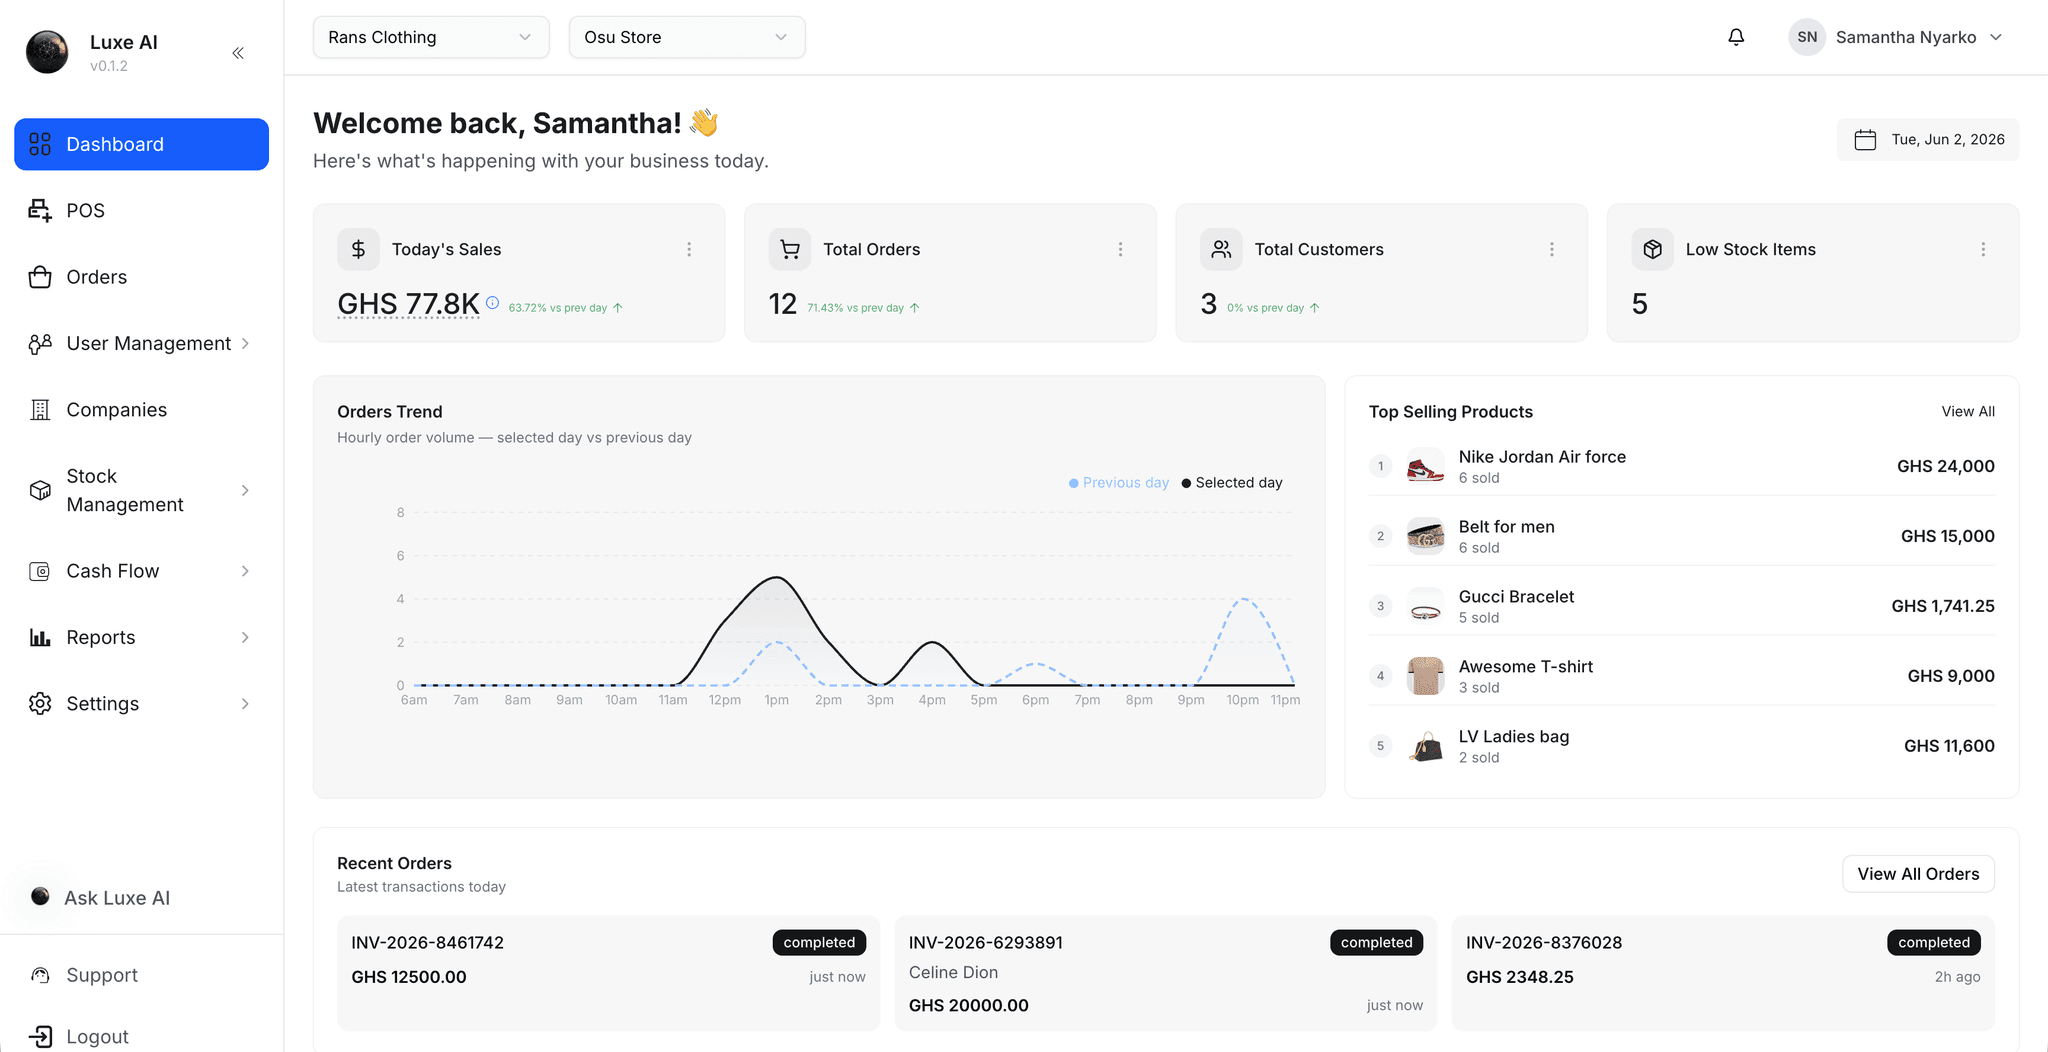Image resolution: width=2048 pixels, height=1052 pixels.
Task: Expand the Cash Flow submenu chevron
Action: click(x=245, y=571)
